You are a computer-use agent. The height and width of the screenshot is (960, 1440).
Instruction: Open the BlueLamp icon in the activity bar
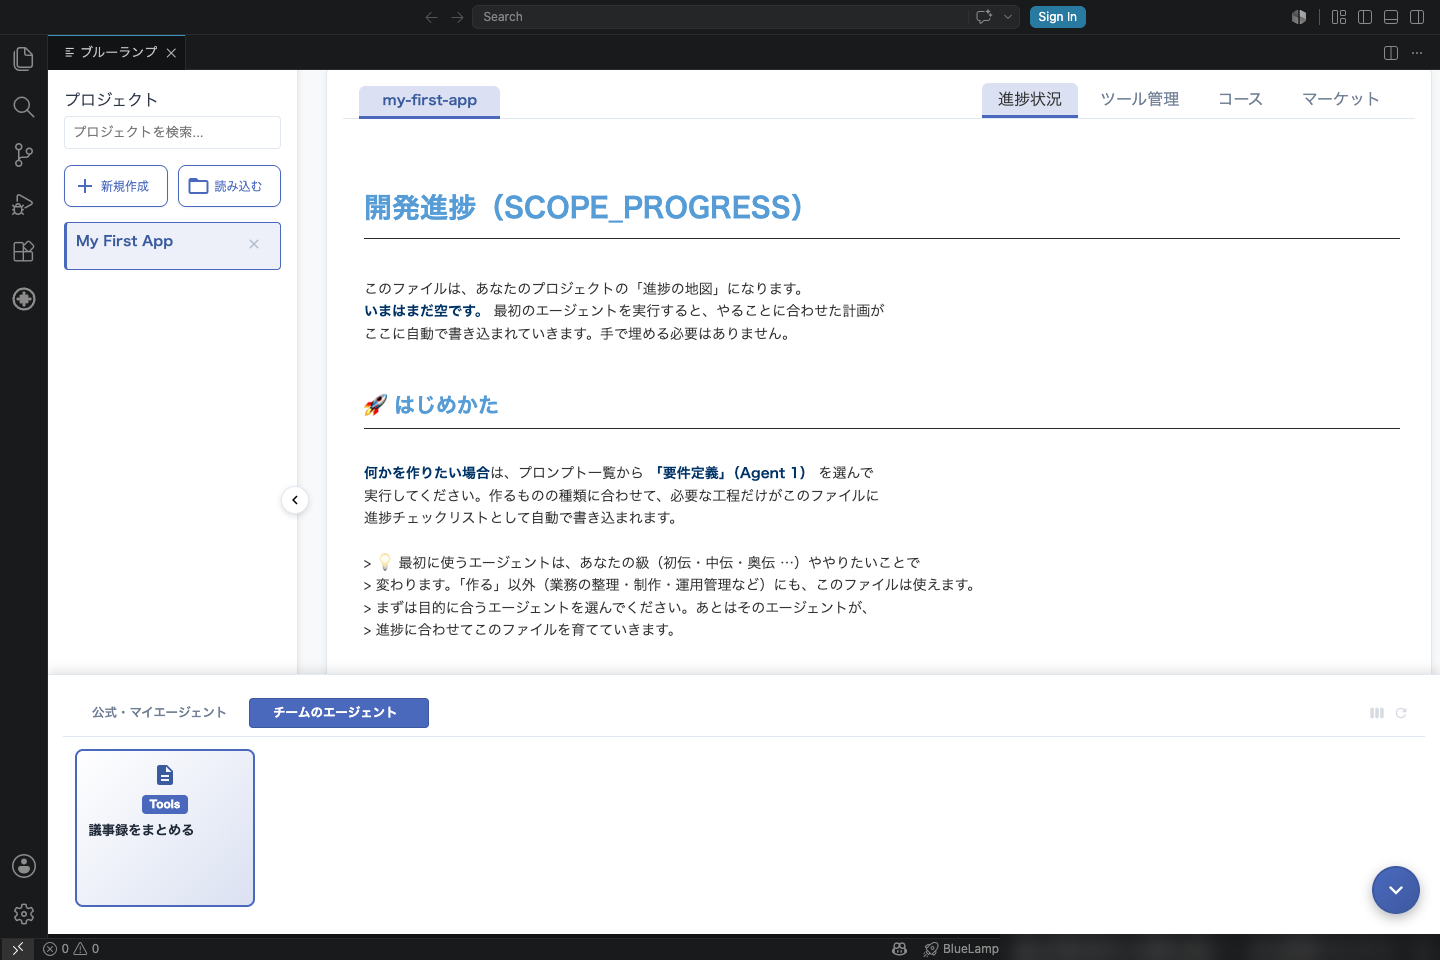pos(24,299)
